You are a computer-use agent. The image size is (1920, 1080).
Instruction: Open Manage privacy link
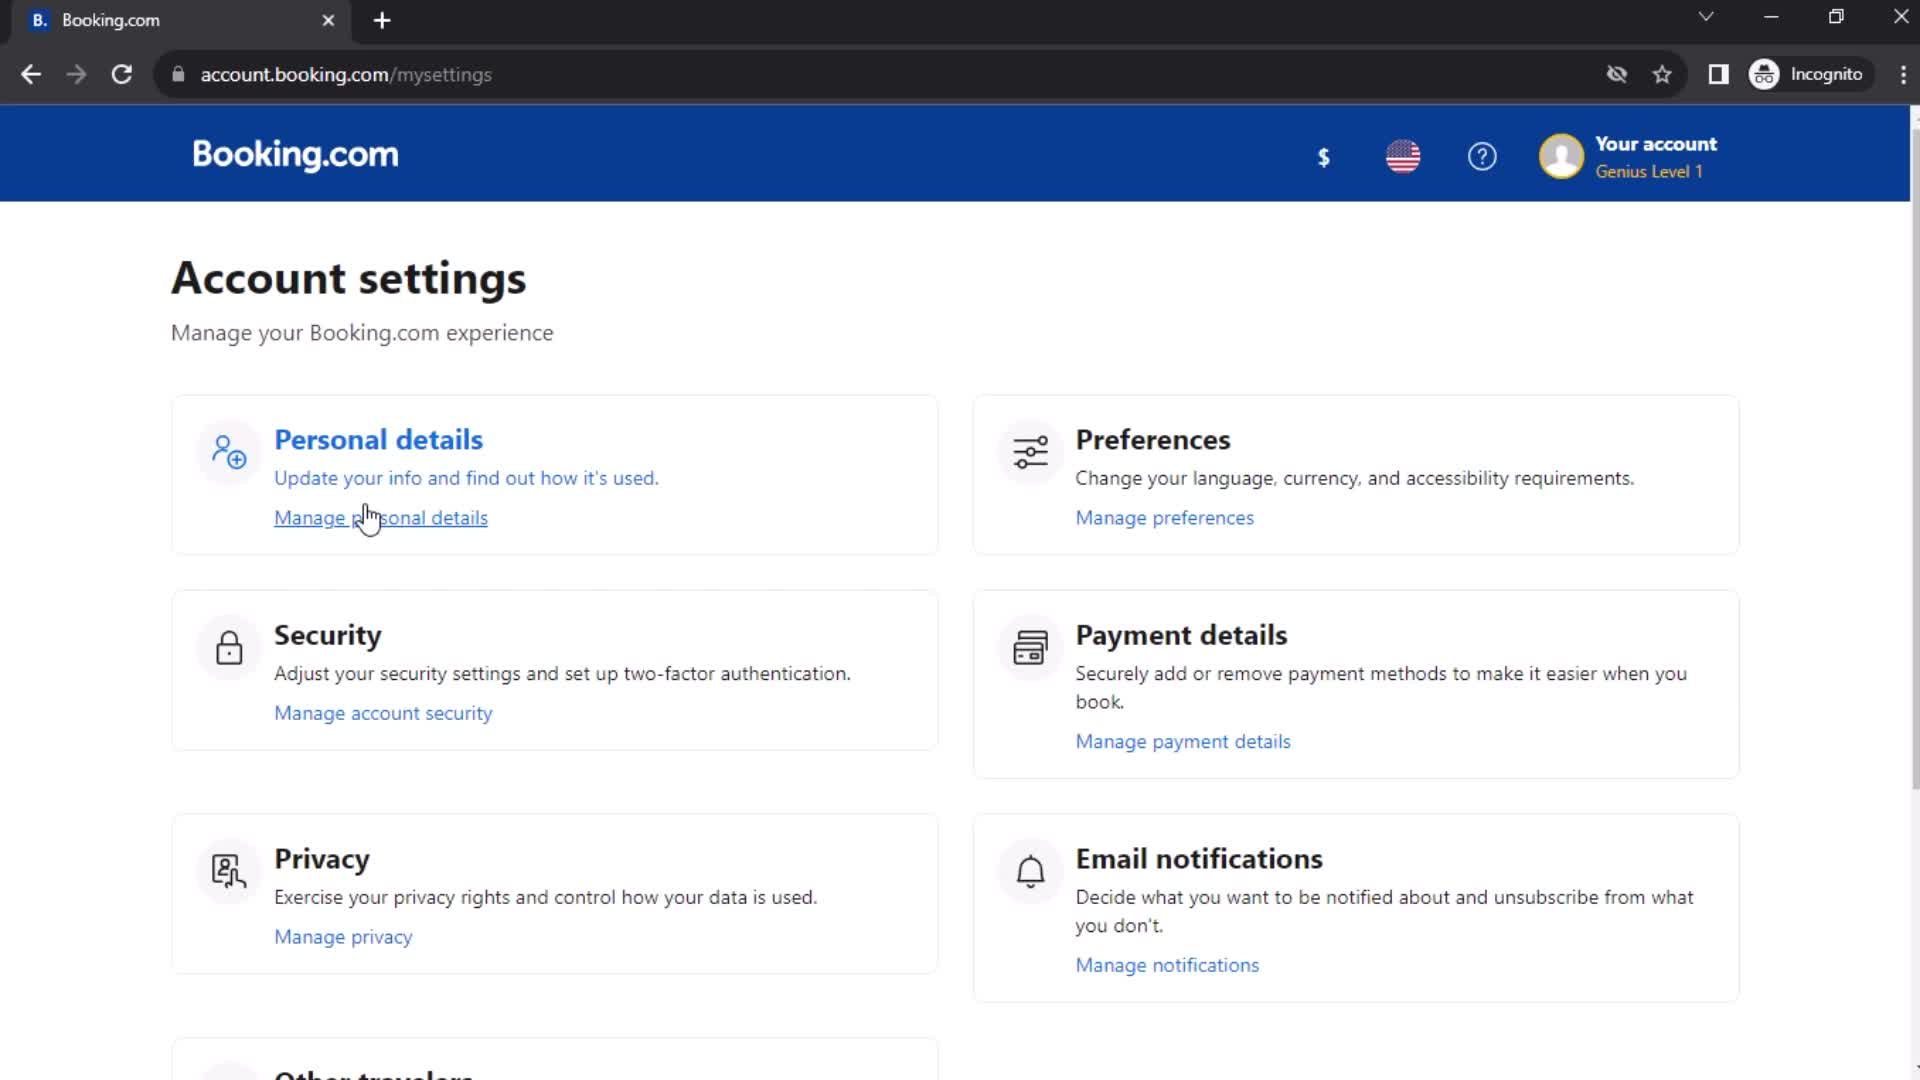(x=343, y=937)
